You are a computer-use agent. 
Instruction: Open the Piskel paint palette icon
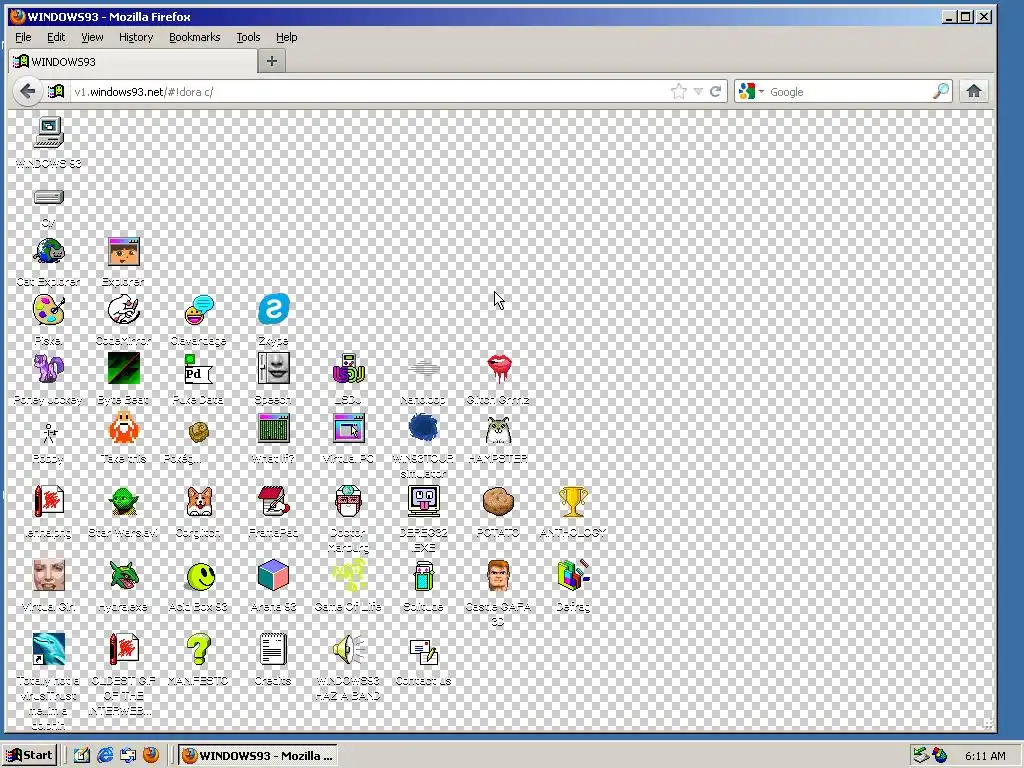click(x=49, y=310)
